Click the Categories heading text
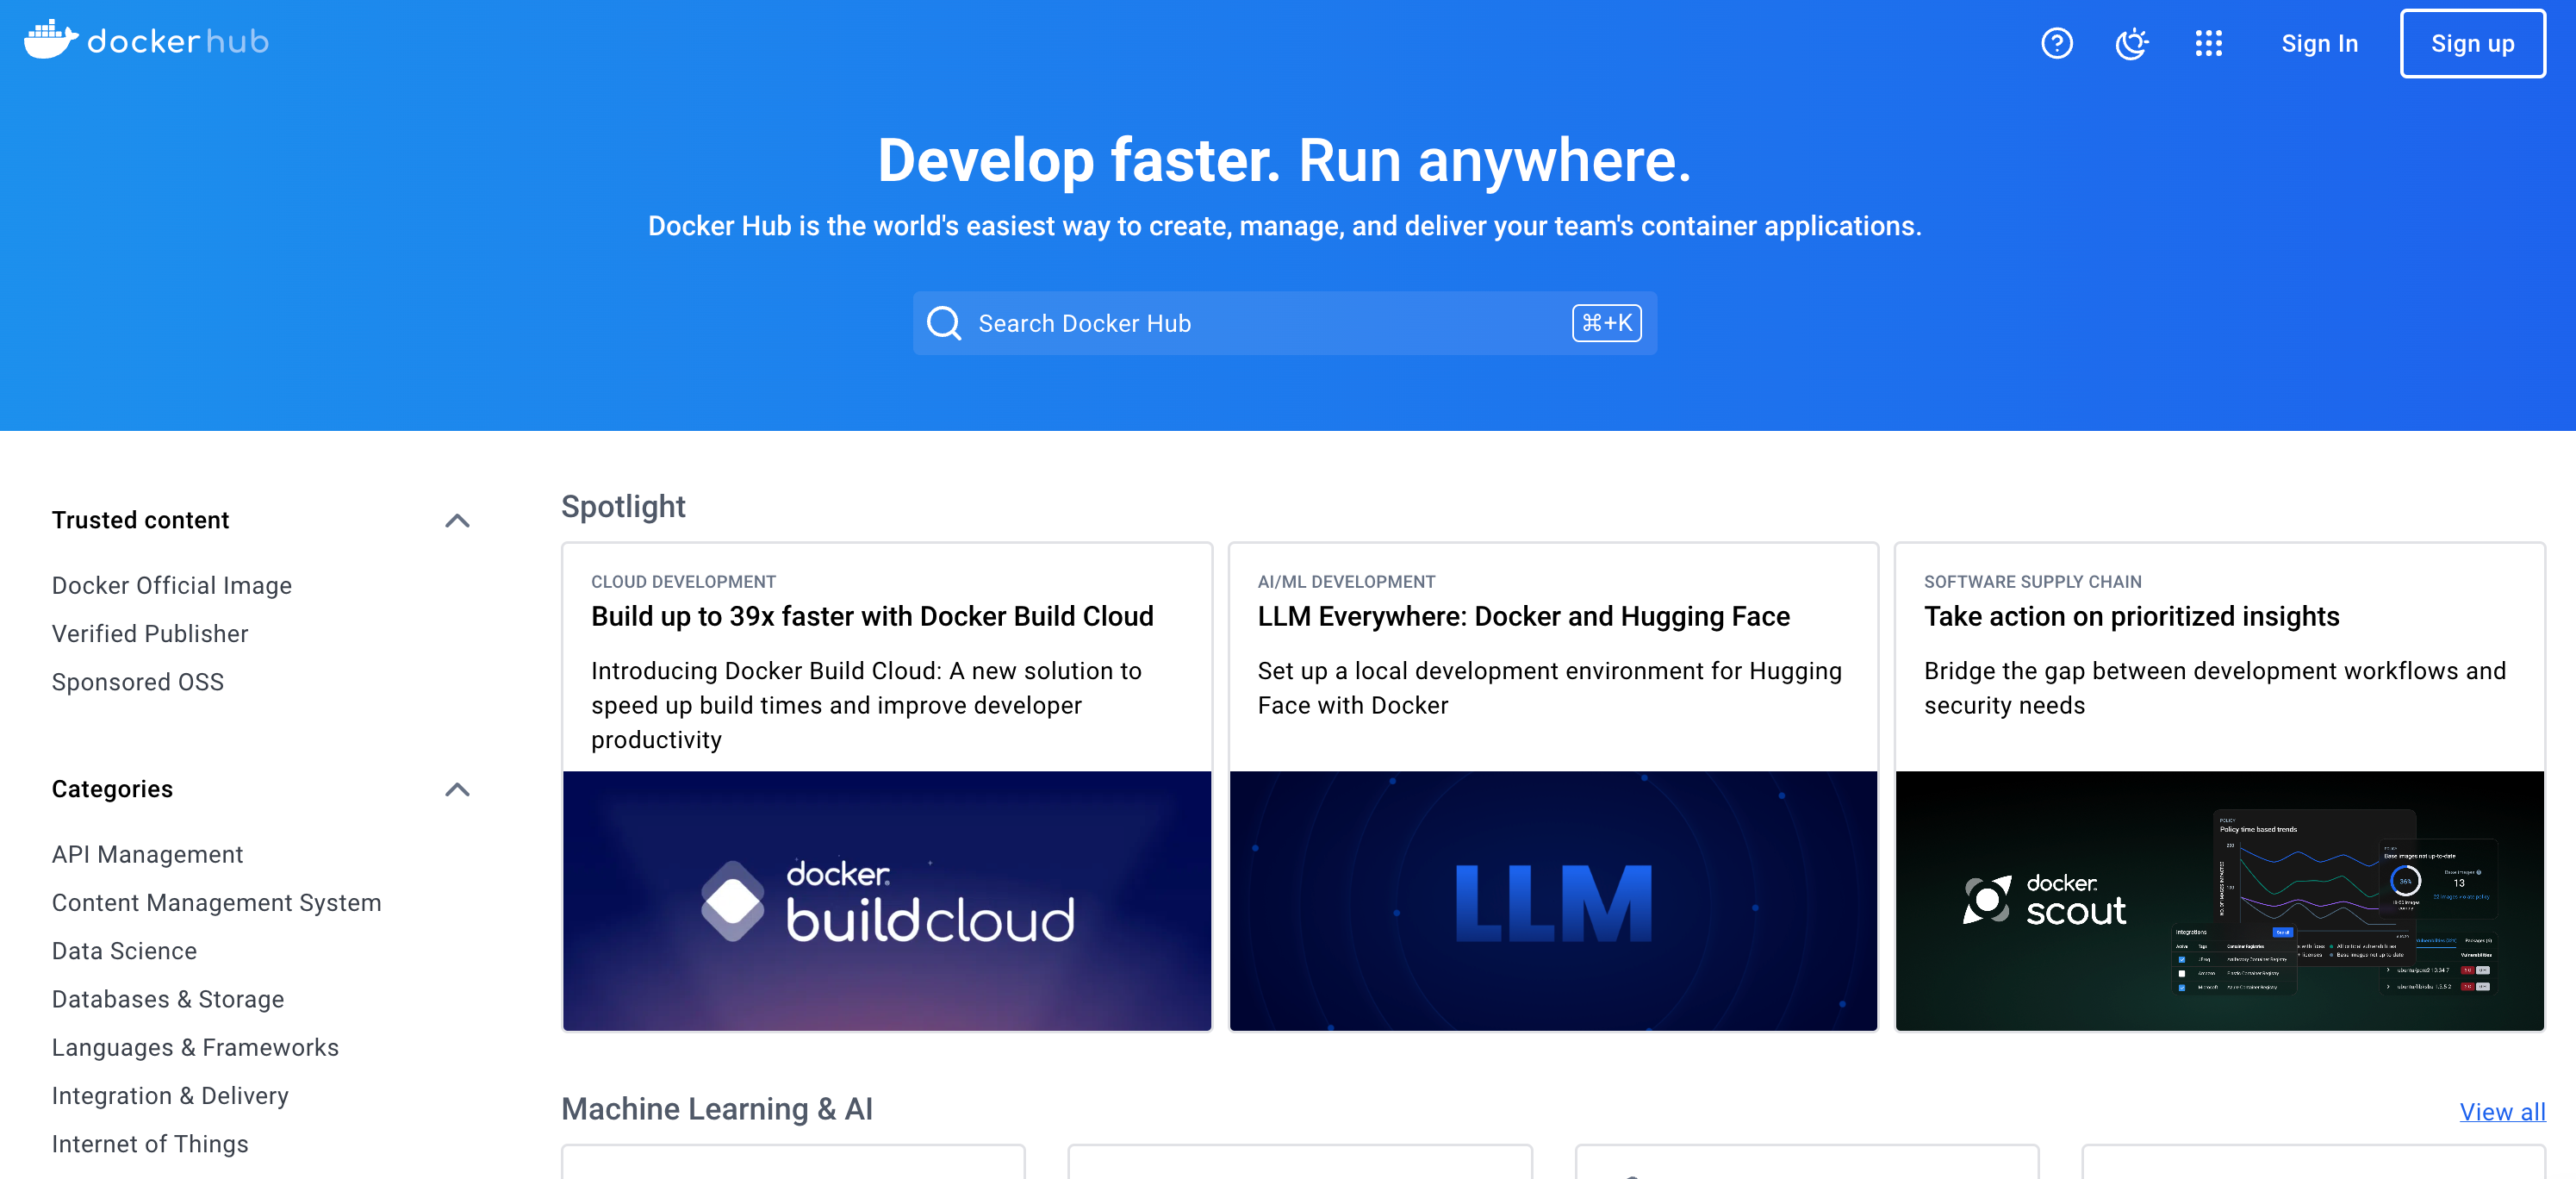This screenshot has height=1179, width=2576. (112, 789)
